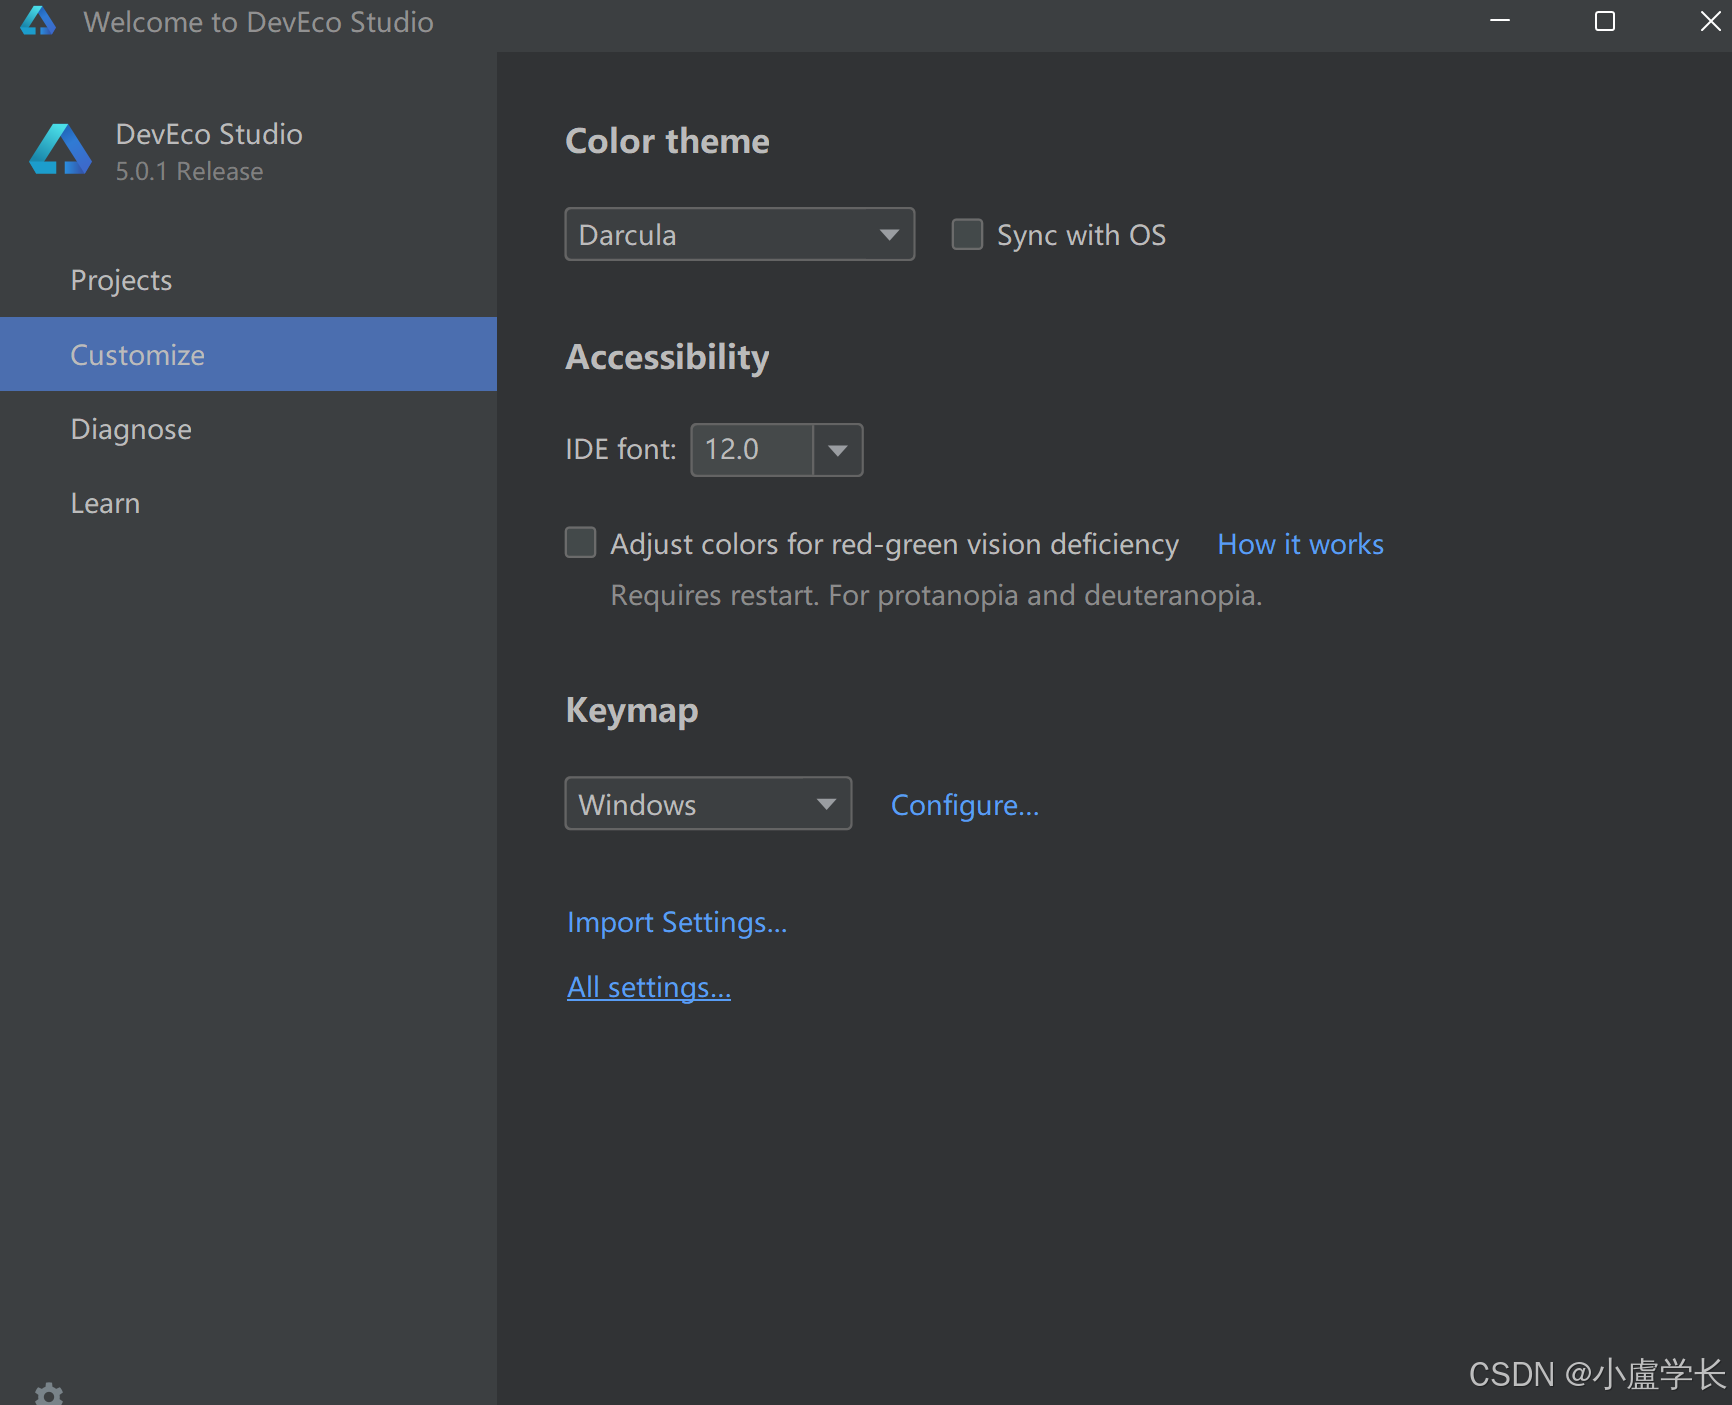This screenshot has width=1732, height=1405.
Task: Go to the Projects section
Action: tap(248, 280)
